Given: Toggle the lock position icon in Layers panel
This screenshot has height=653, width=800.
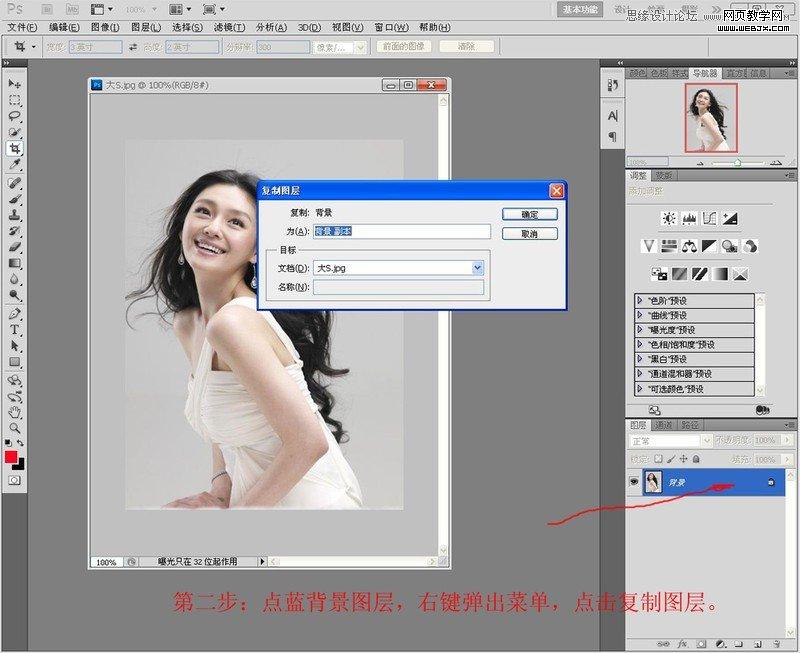Looking at the screenshot, I should [684, 457].
